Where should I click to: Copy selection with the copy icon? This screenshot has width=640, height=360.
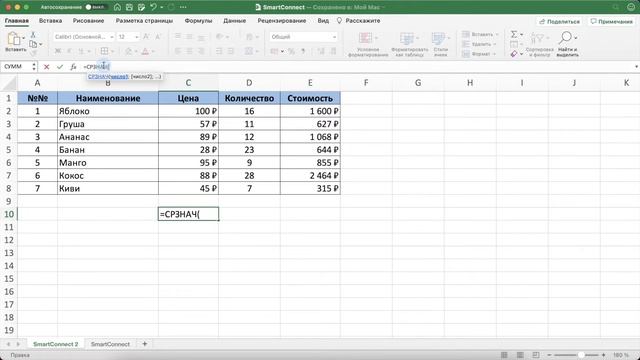pyautogui.click(x=34, y=44)
